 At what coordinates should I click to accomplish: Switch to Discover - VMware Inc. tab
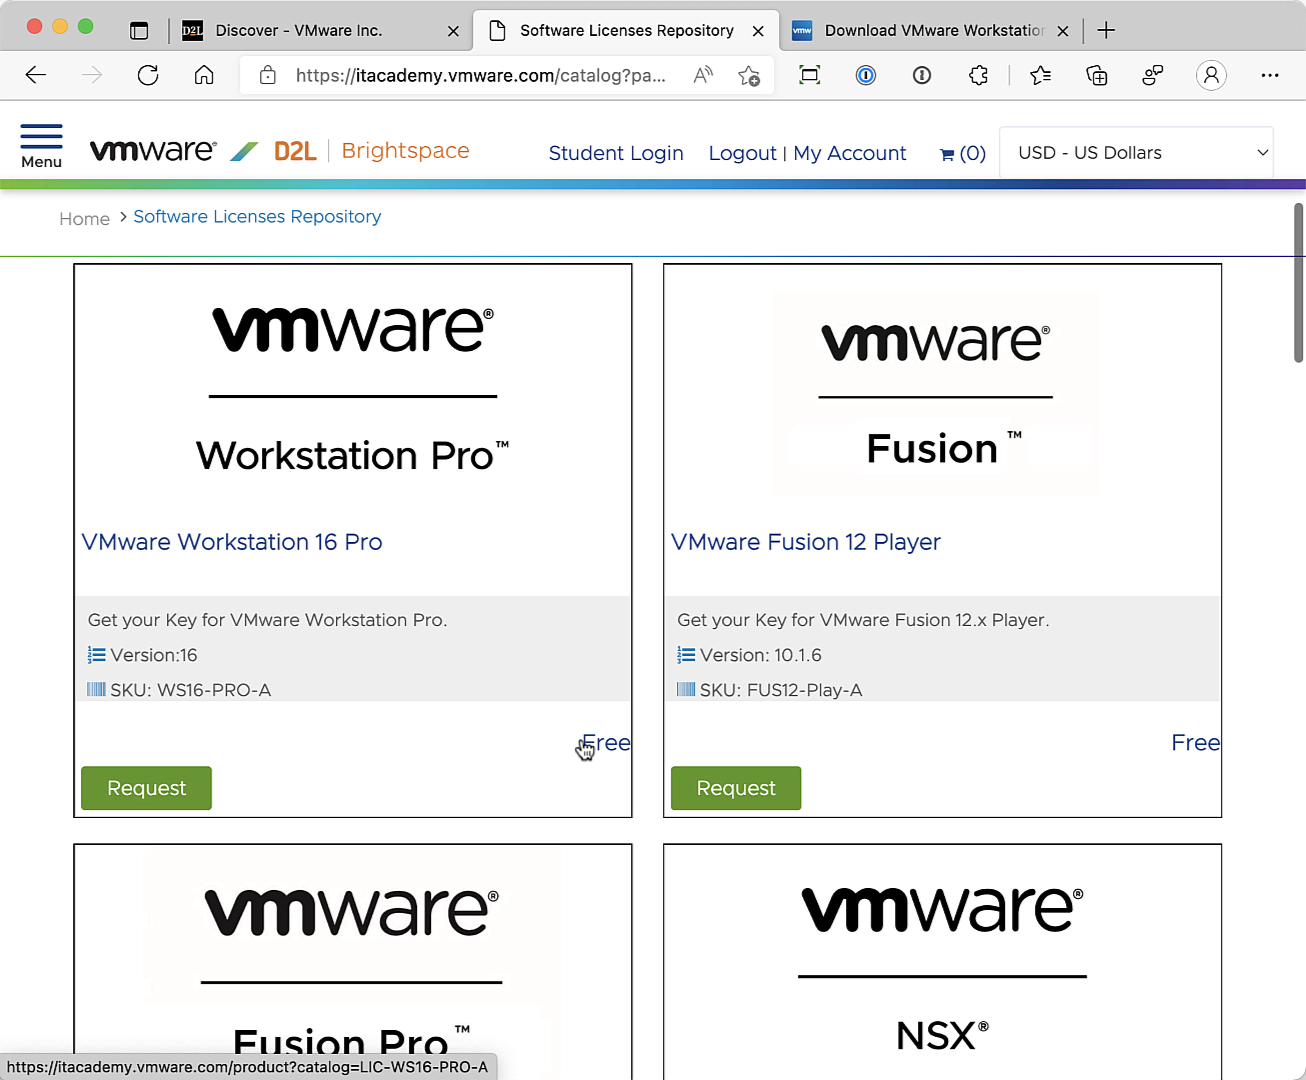tap(298, 31)
